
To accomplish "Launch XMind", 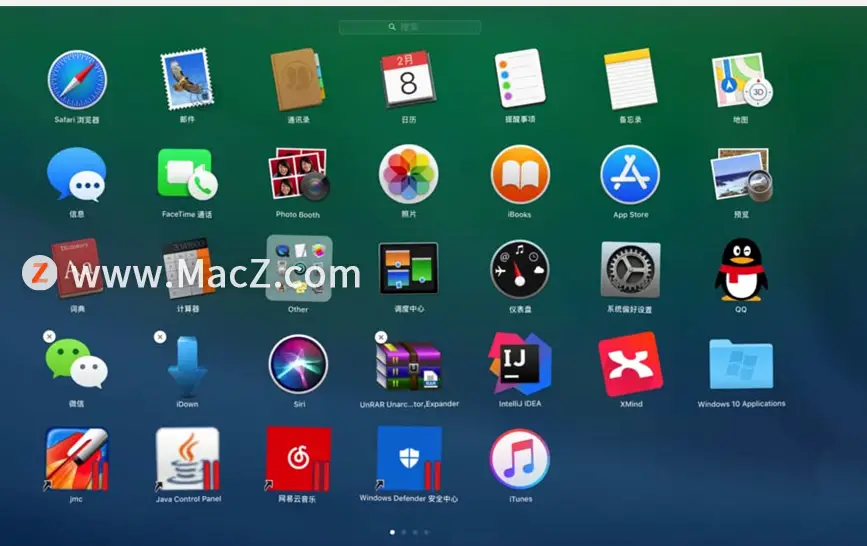I will tap(630, 364).
